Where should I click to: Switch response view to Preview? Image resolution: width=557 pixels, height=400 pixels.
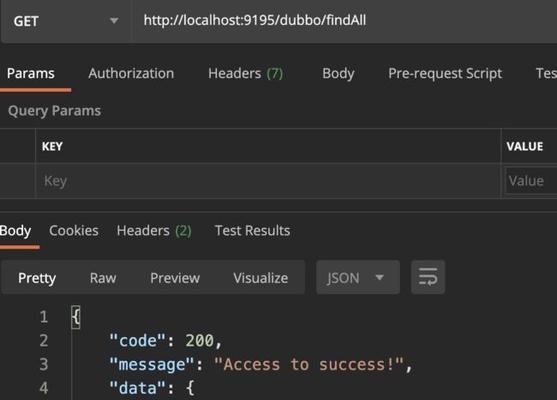click(x=175, y=278)
